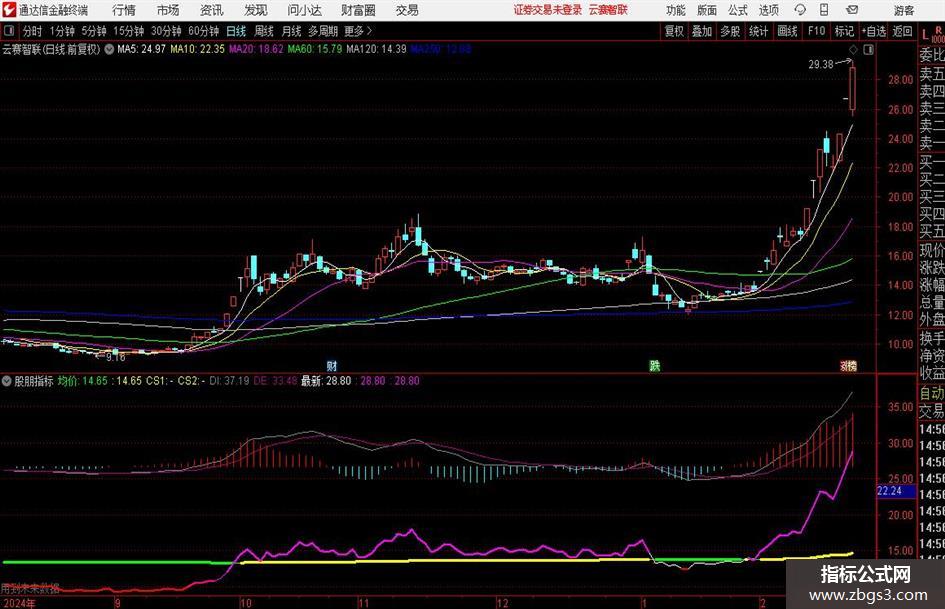Screen dimensions: 945x609
Task: Click the 统计 statistics button
Action: [758, 31]
